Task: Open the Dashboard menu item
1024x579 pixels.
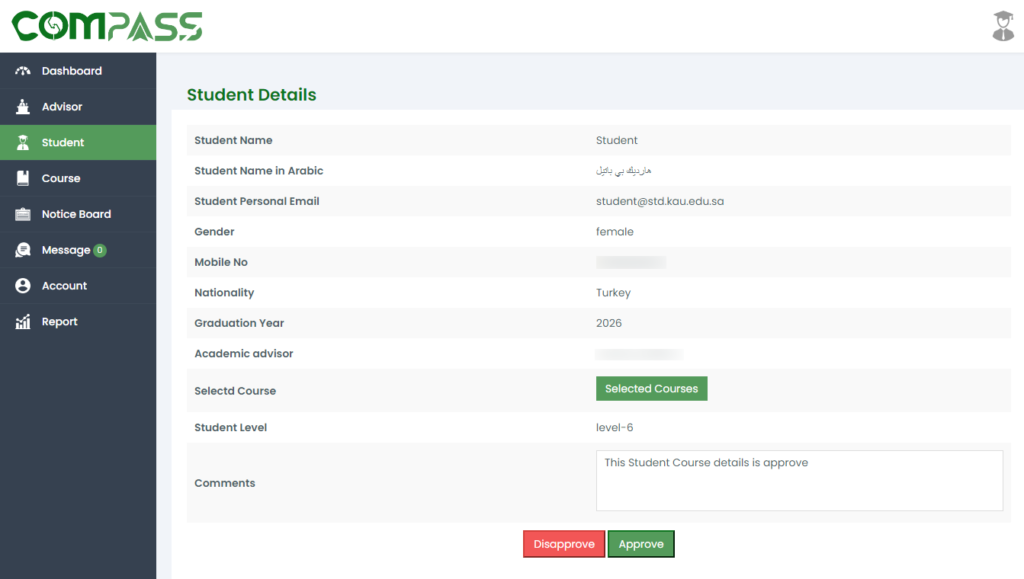Action: pyautogui.click(x=72, y=71)
